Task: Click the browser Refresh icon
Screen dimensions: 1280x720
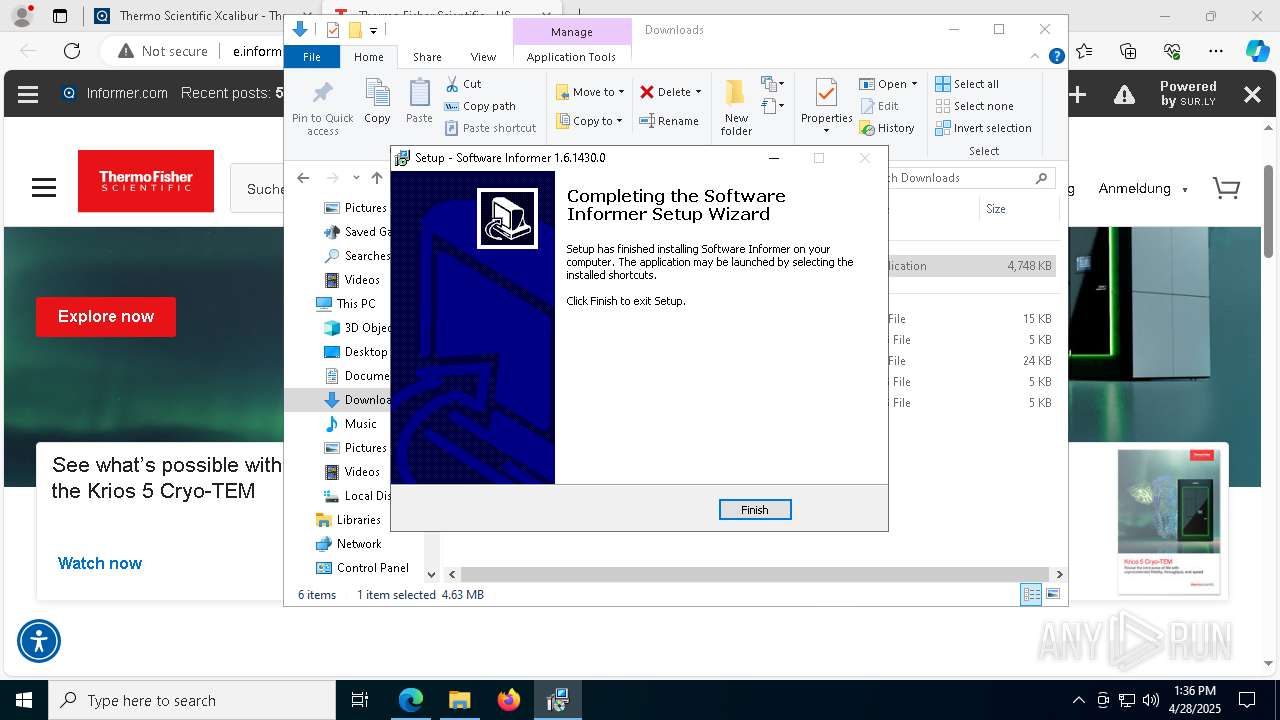Action: (72, 51)
